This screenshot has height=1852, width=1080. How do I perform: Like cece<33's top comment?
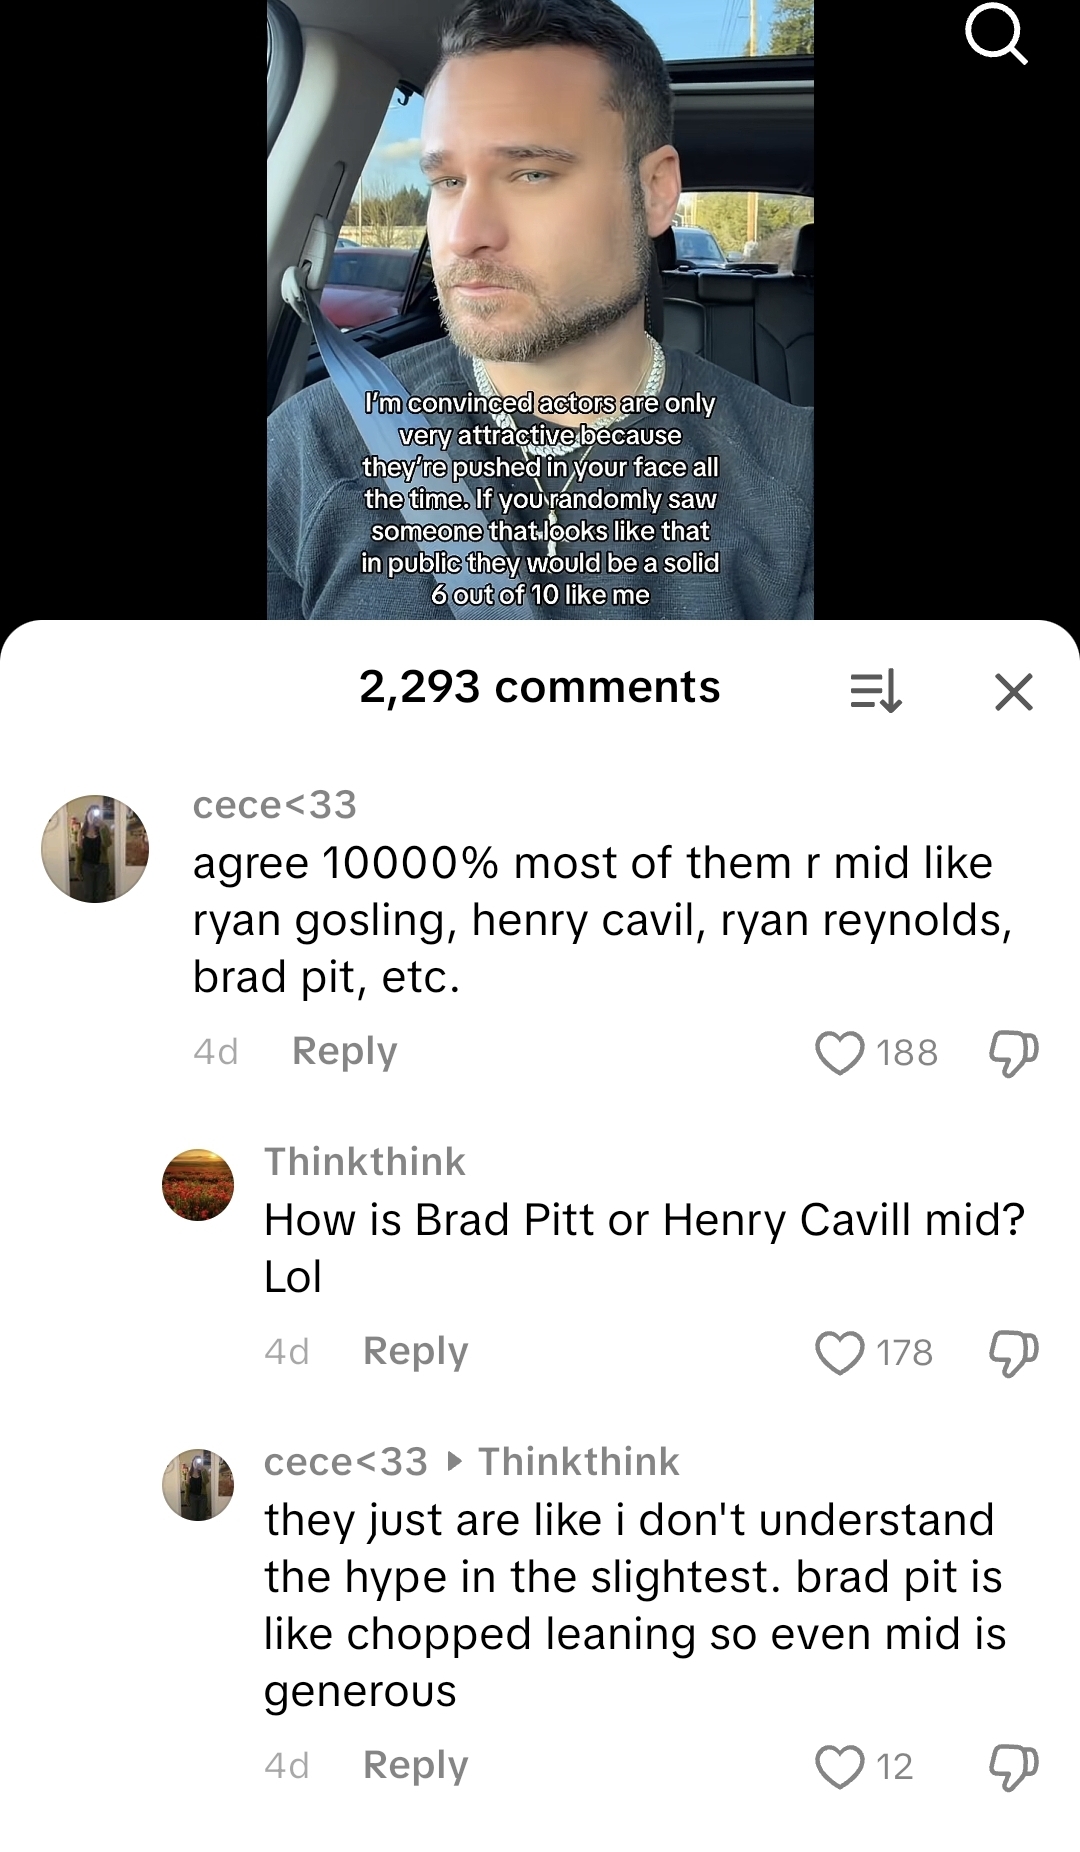(839, 1052)
